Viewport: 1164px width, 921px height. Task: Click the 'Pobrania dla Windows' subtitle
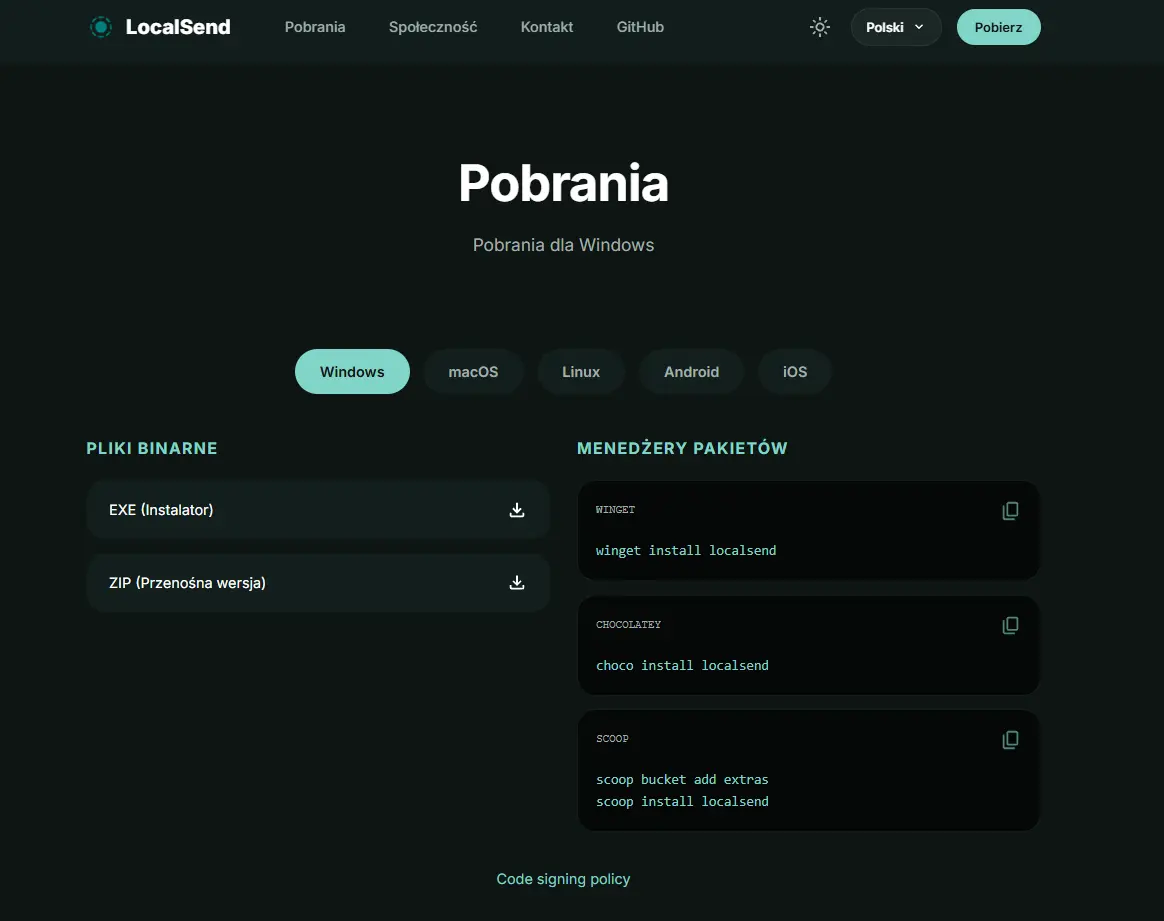click(563, 245)
